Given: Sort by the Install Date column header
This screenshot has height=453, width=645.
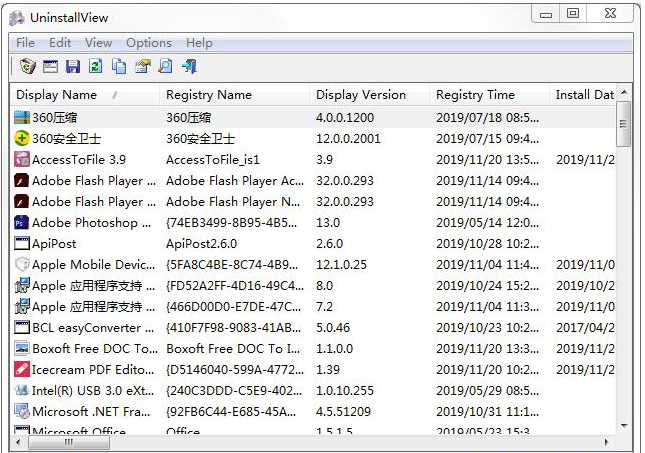Looking at the screenshot, I should 583,95.
